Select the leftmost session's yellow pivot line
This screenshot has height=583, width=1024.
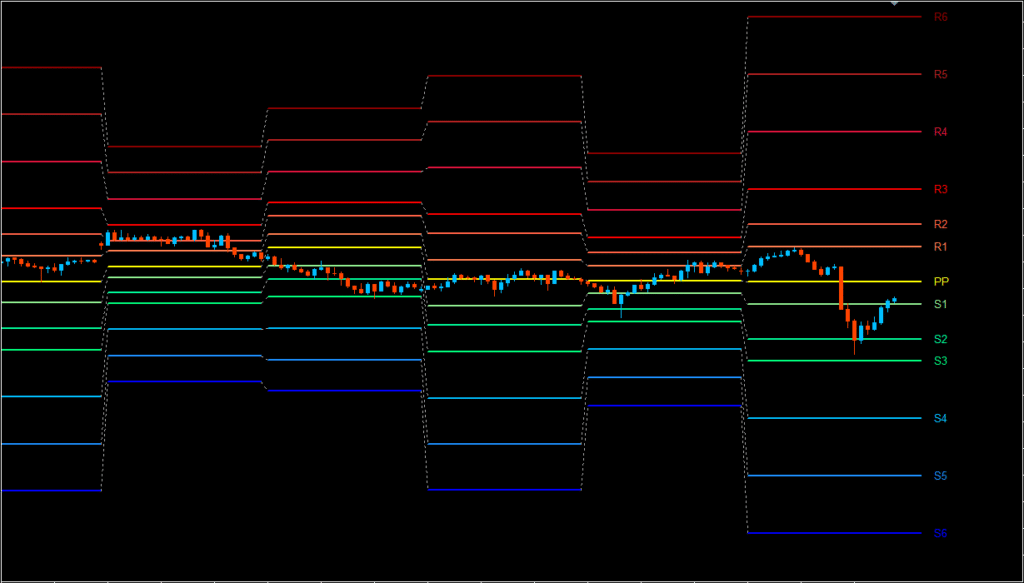[50, 282]
